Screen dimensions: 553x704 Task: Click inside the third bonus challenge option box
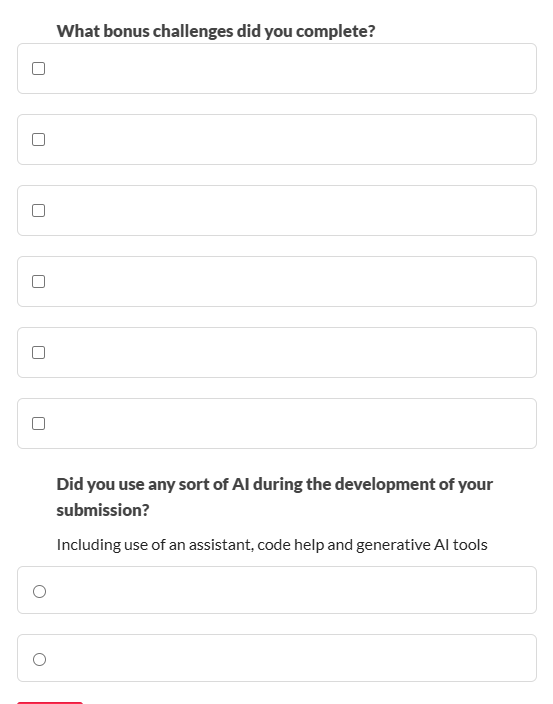coord(277,211)
